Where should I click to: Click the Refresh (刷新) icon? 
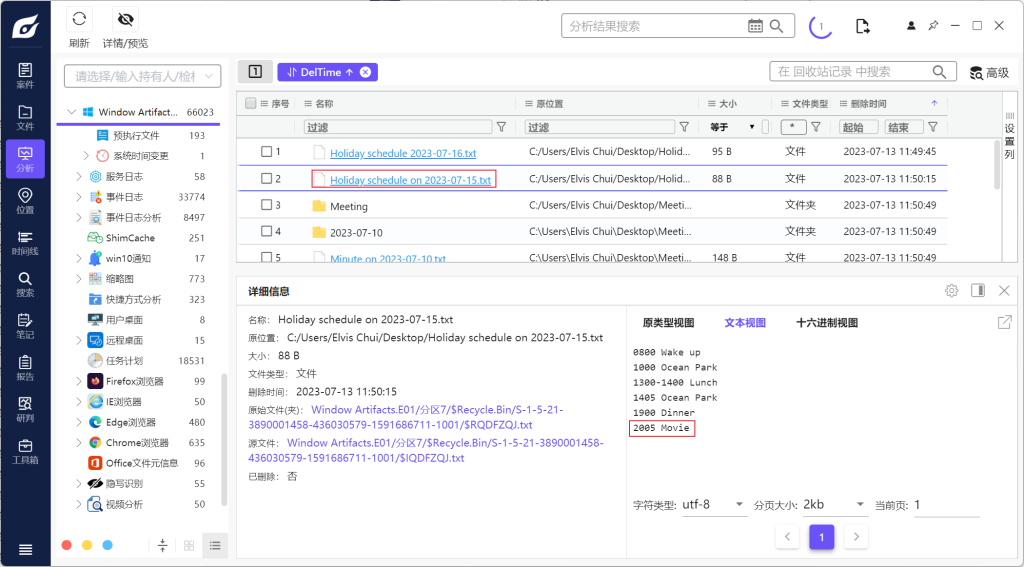click(79, 20)
